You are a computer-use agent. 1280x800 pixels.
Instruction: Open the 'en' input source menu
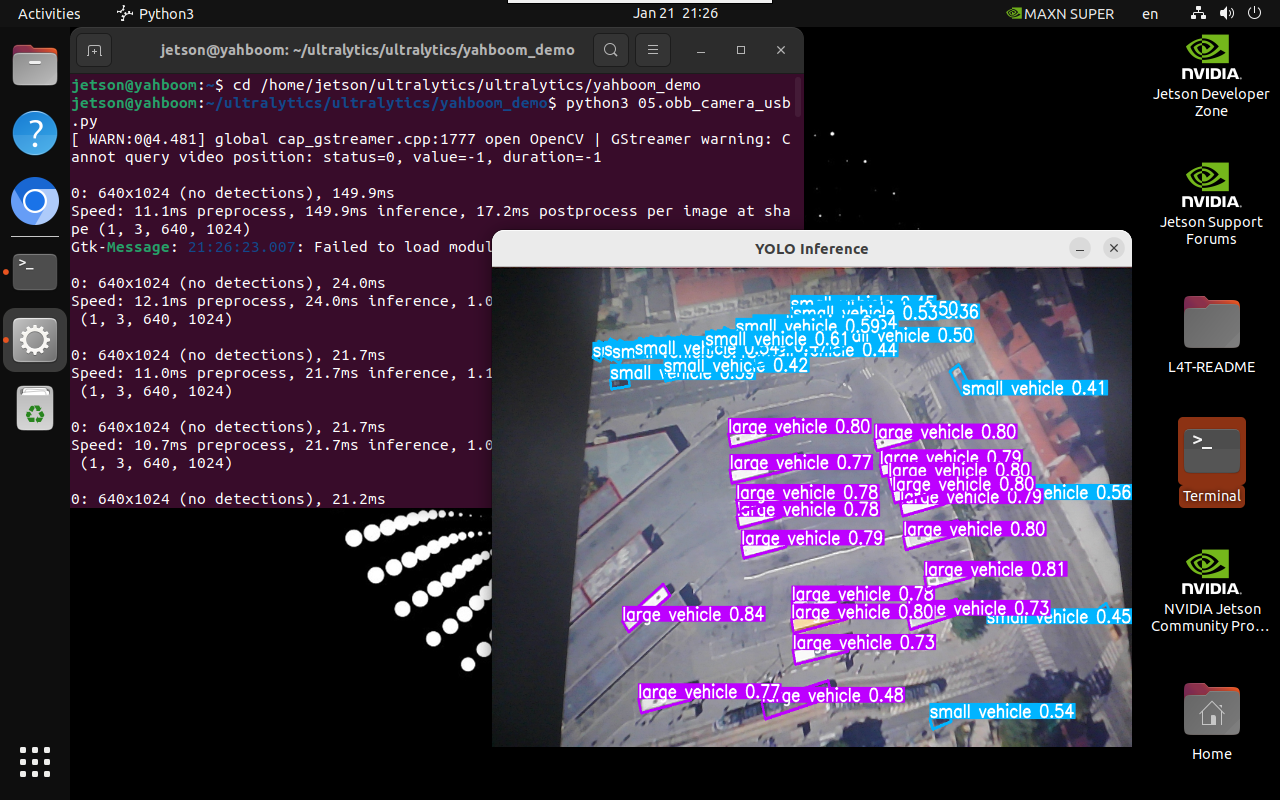[x=1150, y=14]
